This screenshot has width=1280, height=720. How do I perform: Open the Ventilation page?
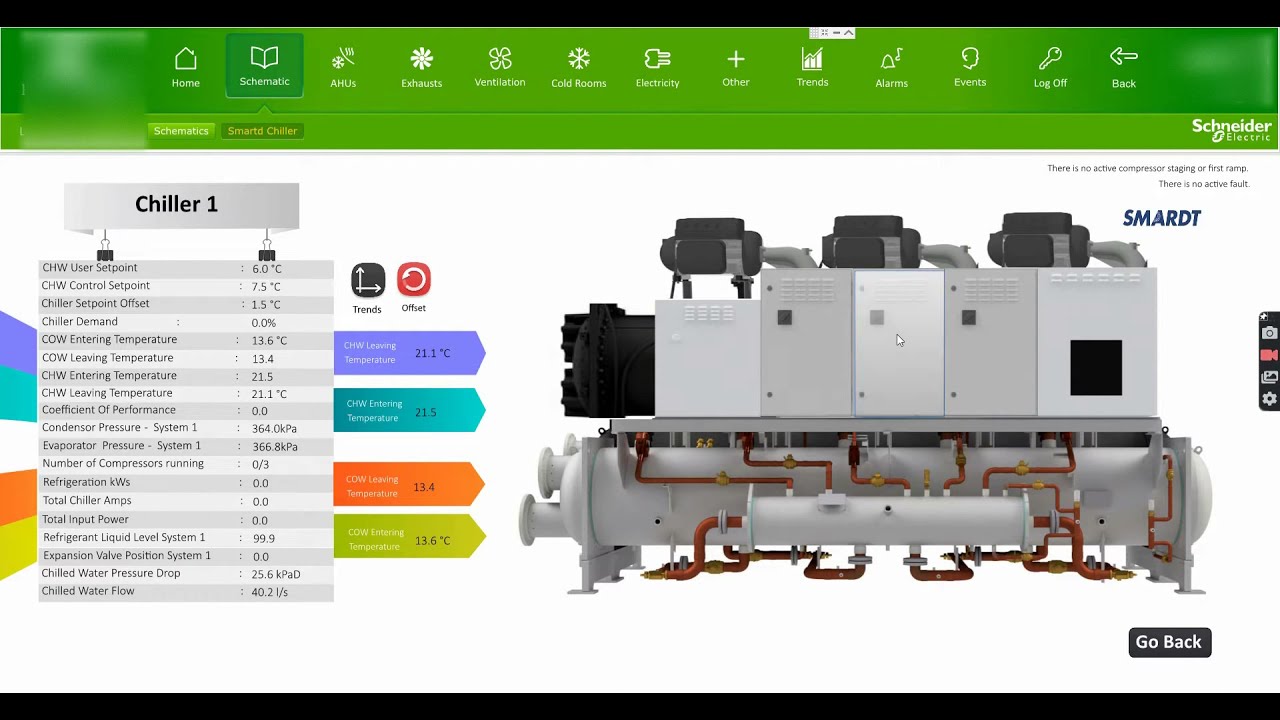(500, 68)
